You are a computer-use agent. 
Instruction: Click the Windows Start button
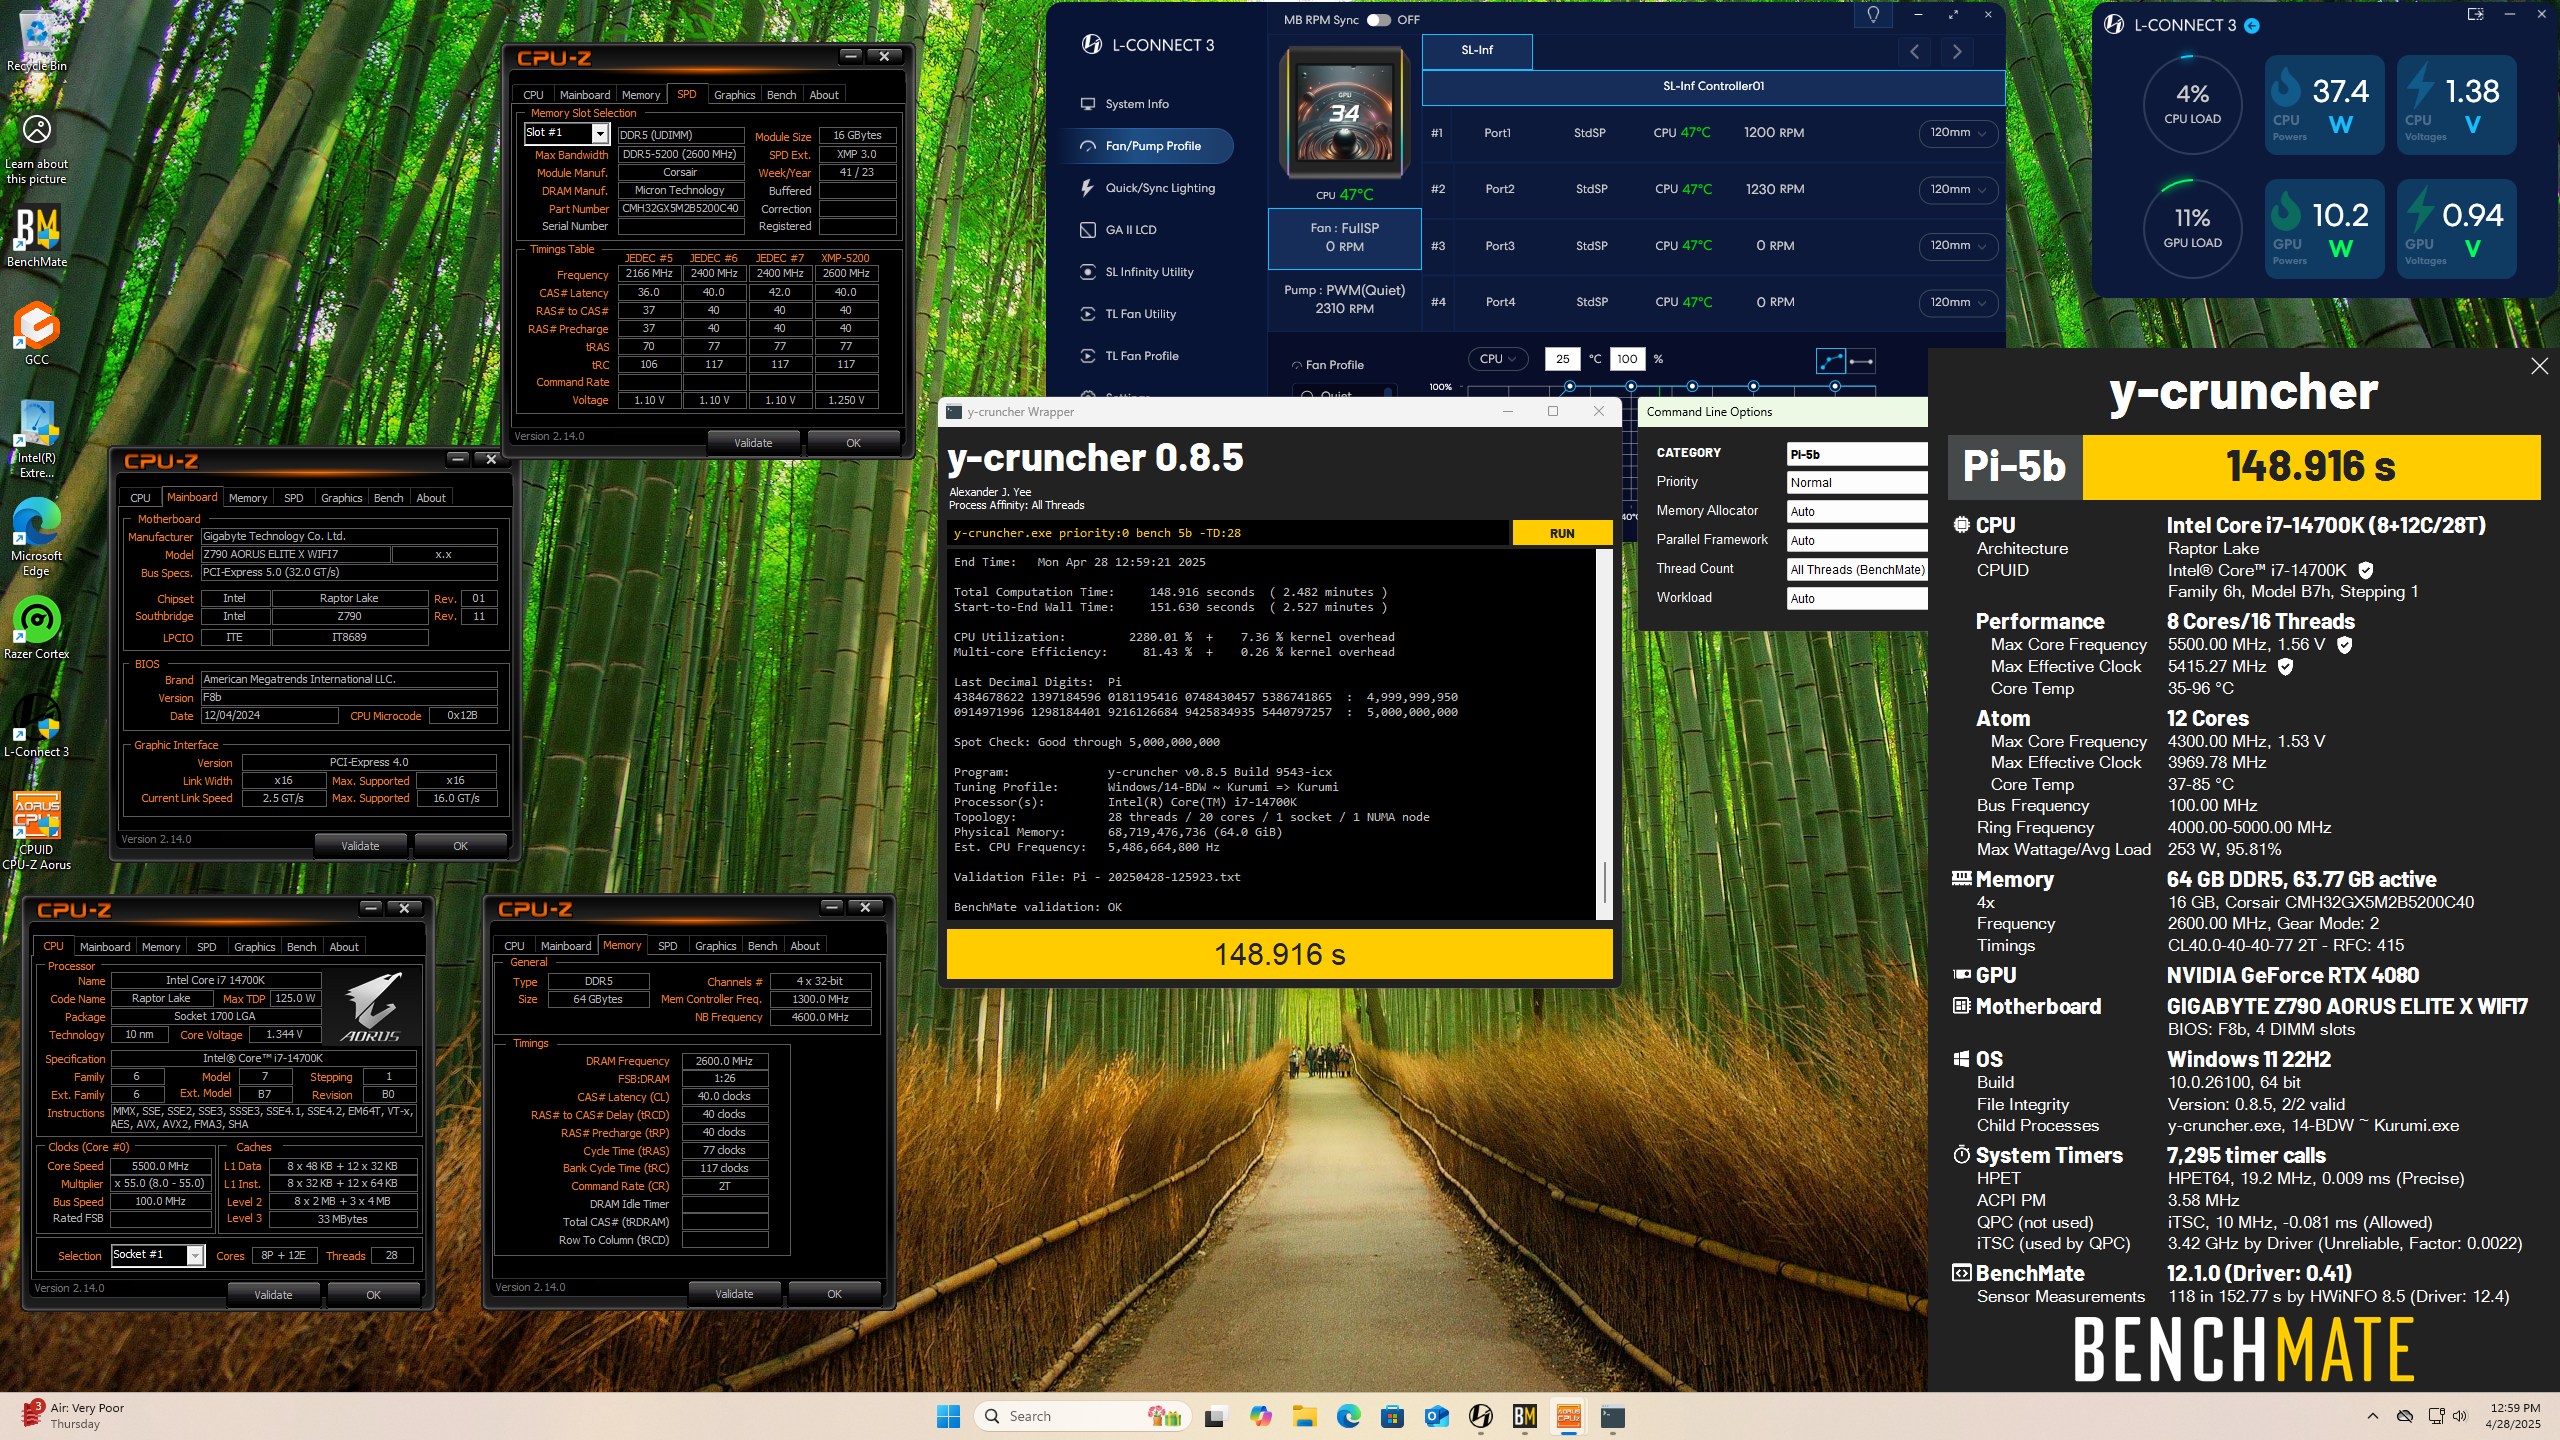[x=948, y=1416]
